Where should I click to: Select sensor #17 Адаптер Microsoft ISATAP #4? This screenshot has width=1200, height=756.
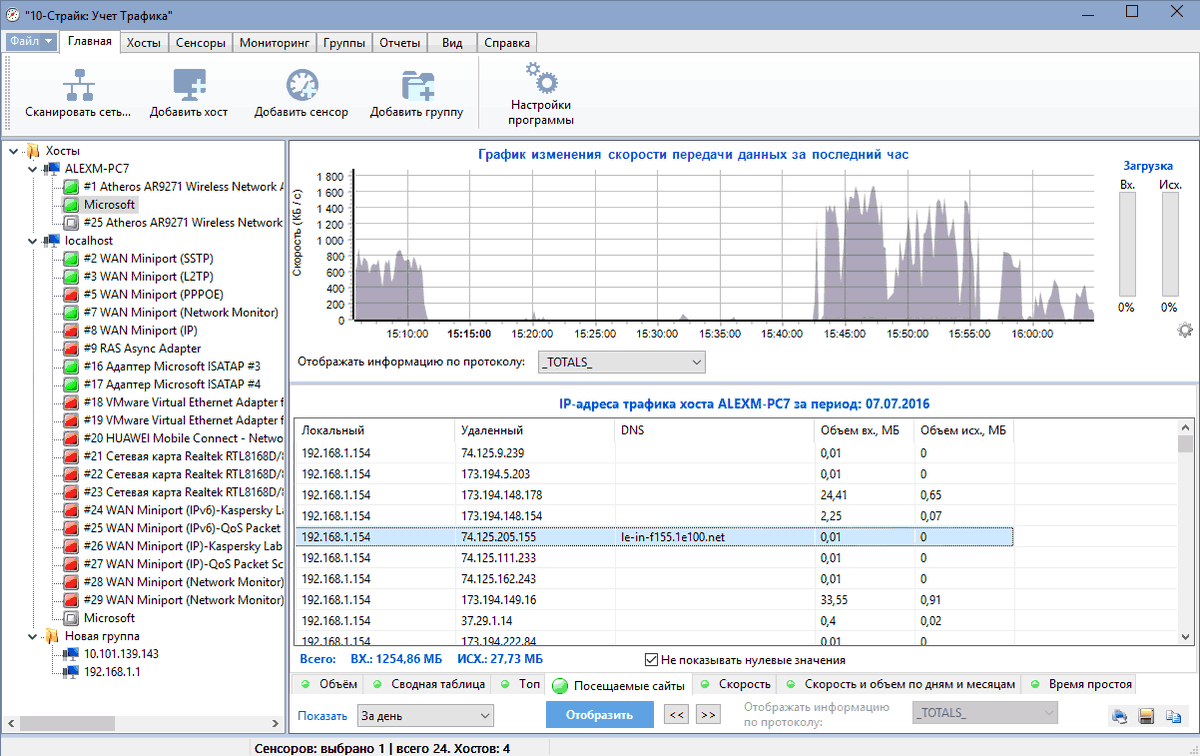tap(162, 385)
